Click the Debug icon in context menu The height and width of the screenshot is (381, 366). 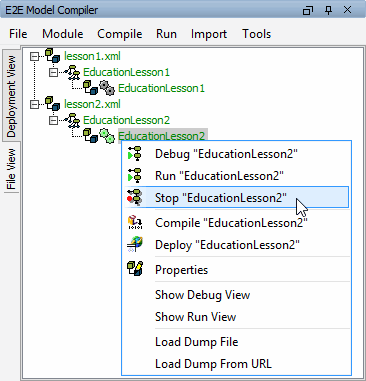pos(135,154)
